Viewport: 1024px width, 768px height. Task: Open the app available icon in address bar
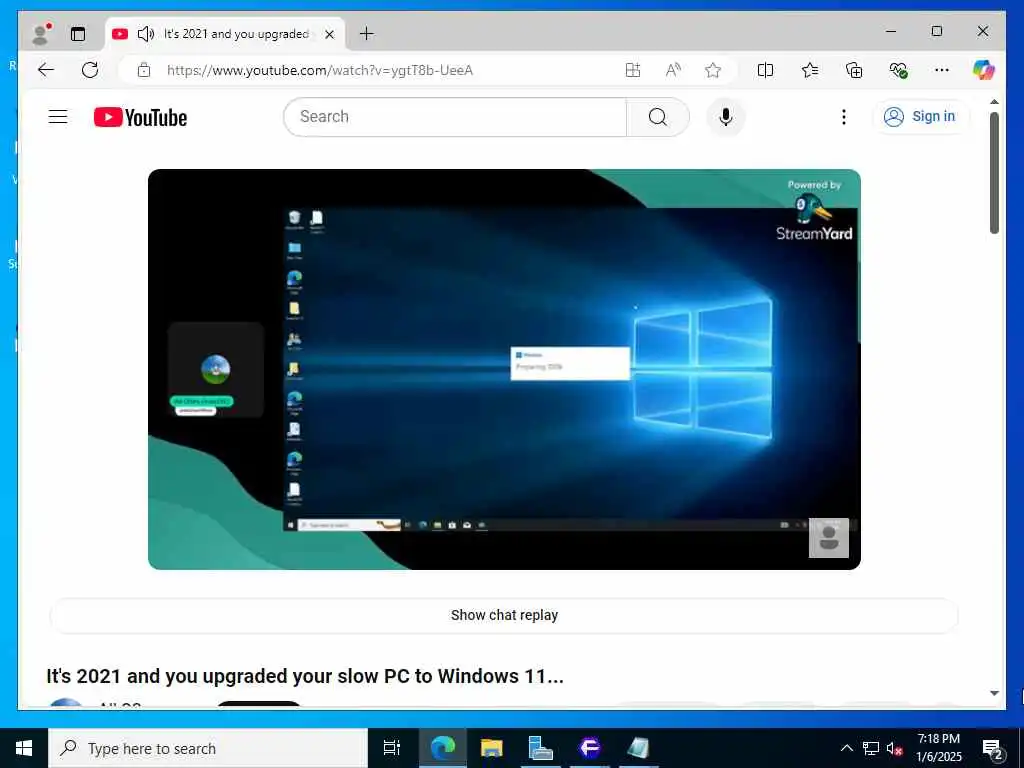[x=632, y=70]
